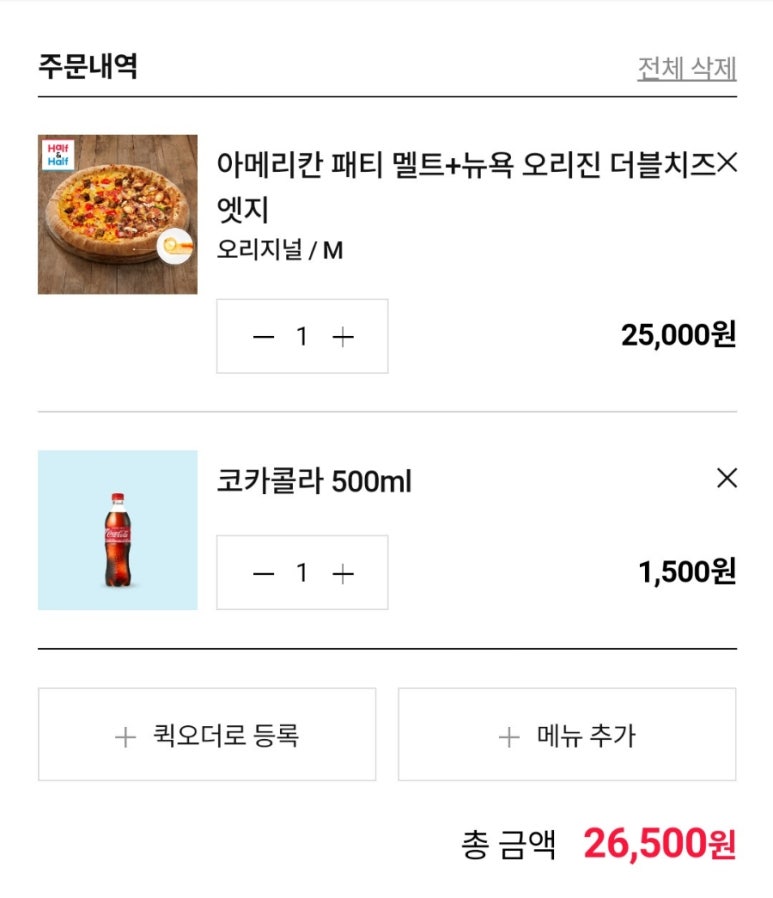The height and width of the screenshot is (898, 773).
Task: Select the 코카콜라 500ml item name
Action: click(x=314, y=482)
